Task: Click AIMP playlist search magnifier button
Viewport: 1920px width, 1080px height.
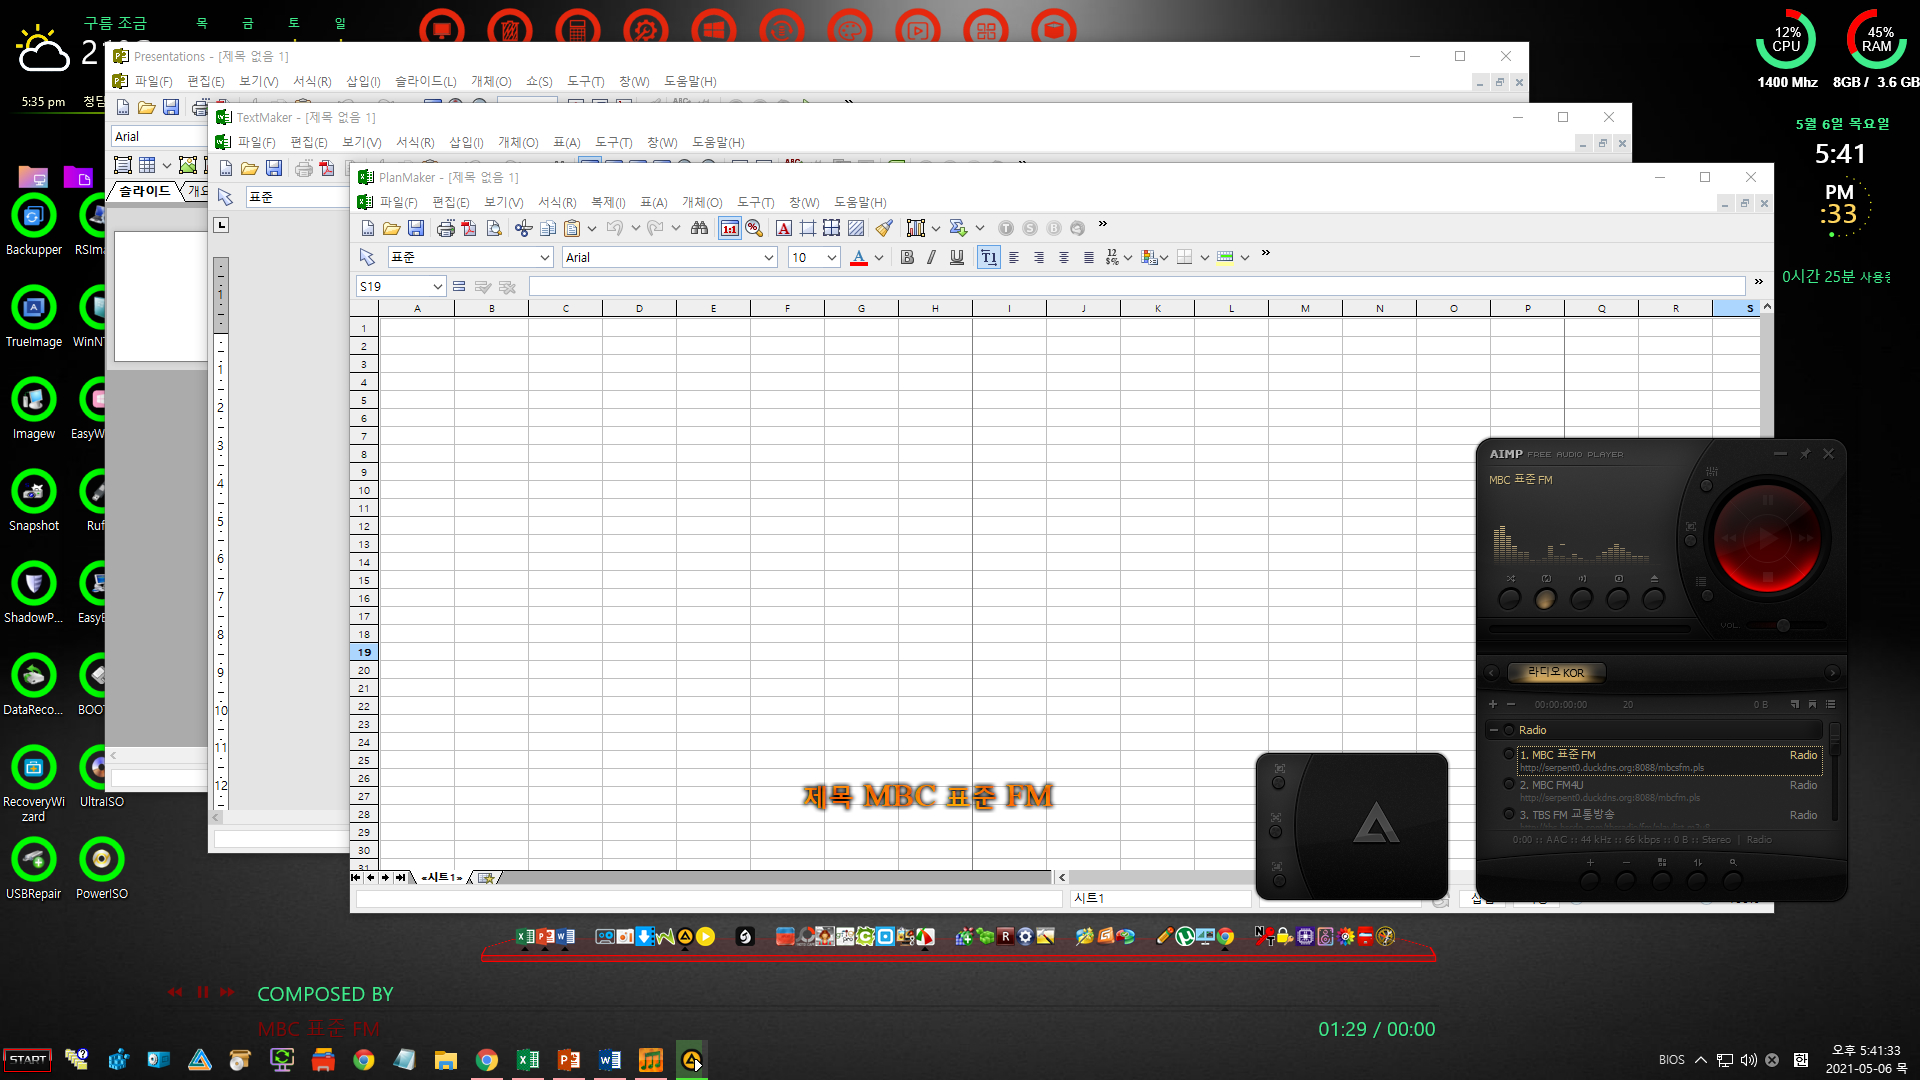Action: click(1733, 880)
